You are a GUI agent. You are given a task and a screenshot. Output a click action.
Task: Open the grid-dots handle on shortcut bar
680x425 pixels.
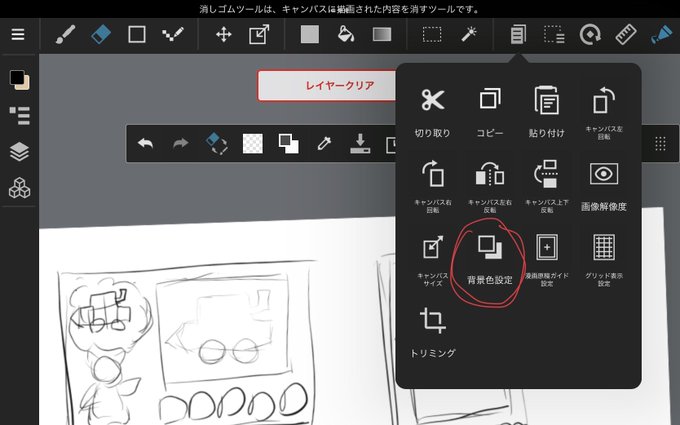660,144
